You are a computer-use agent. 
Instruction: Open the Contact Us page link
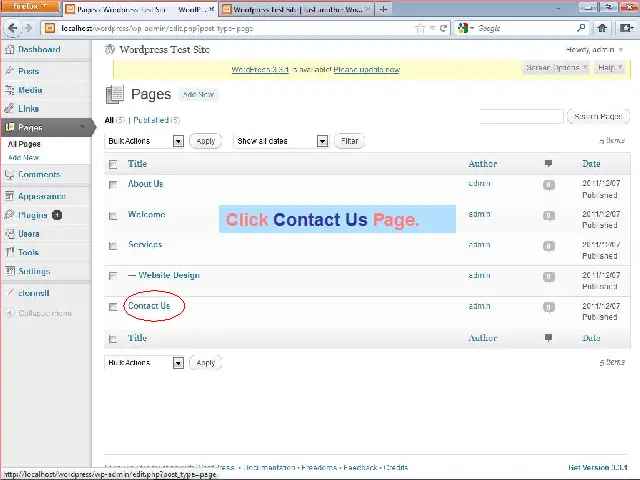click(x=149, y=306)
